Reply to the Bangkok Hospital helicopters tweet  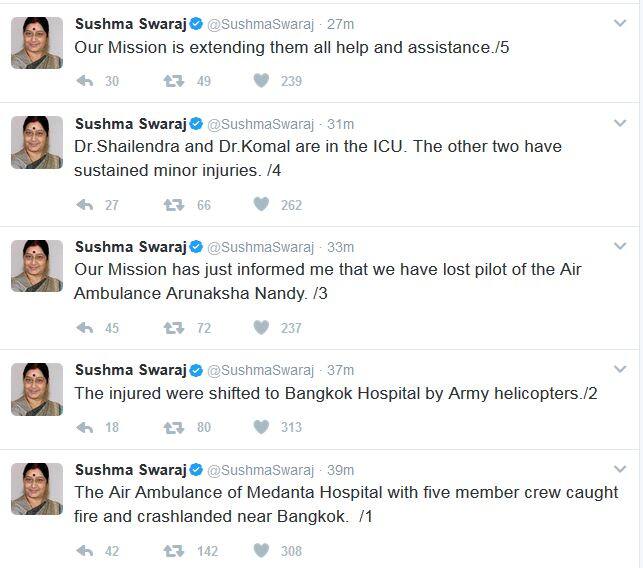click(x=85, y=427)
